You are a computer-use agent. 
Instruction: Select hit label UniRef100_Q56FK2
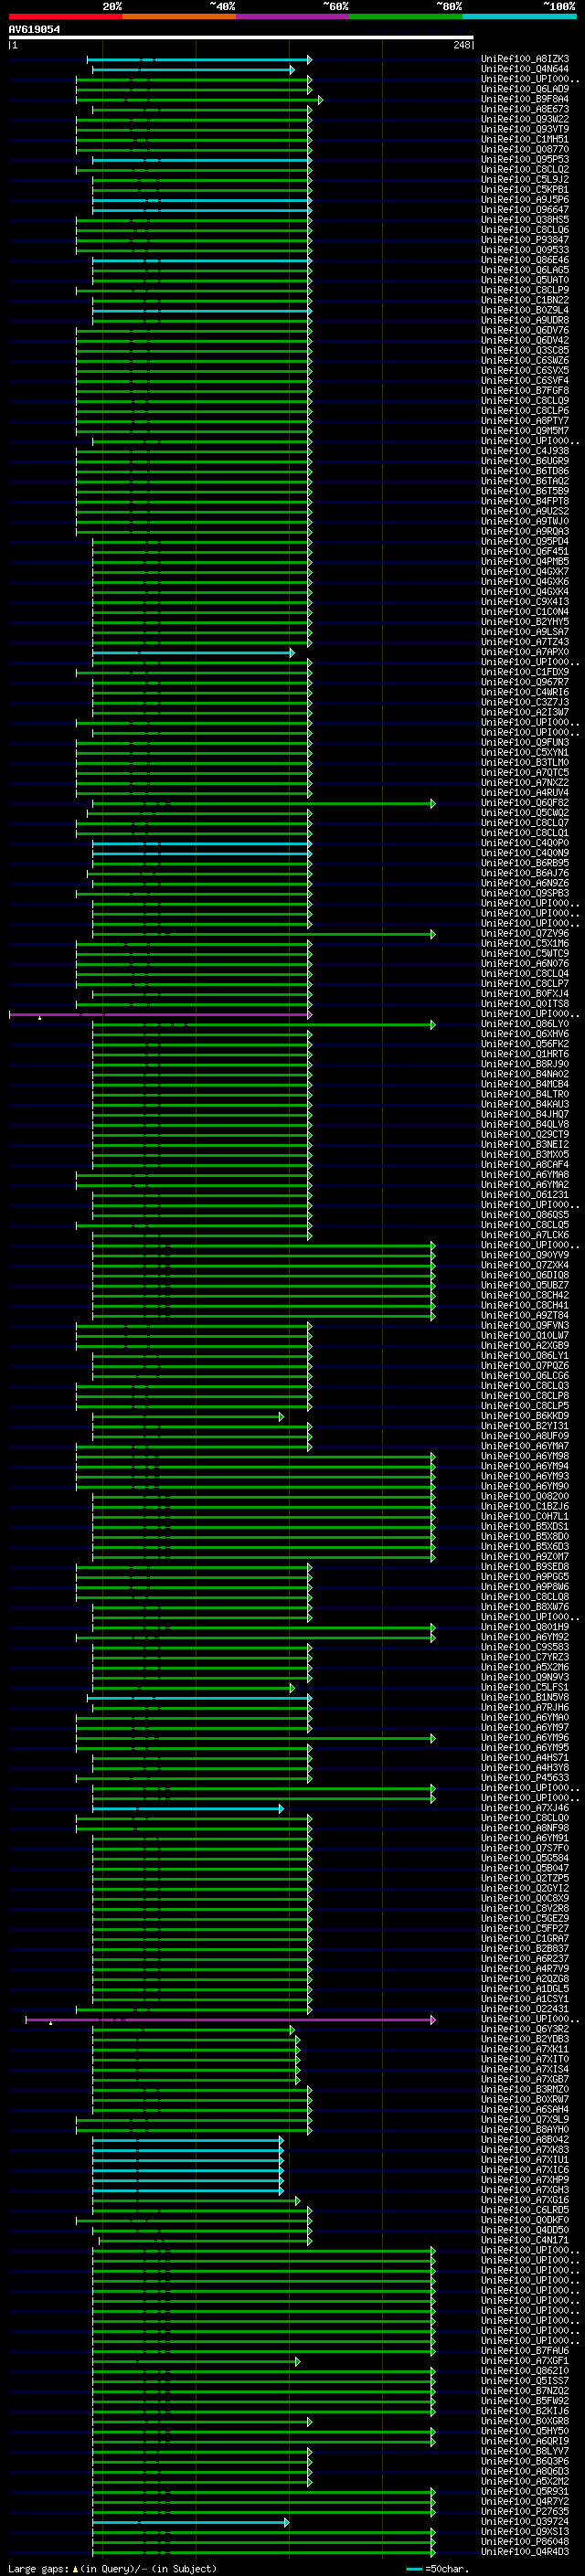(525, 1044)
